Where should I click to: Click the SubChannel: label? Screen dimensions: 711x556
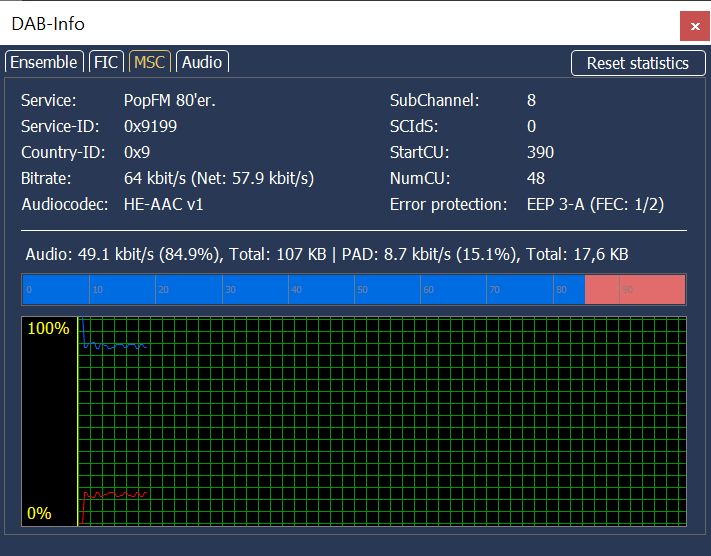pyautogui.click(x=434, y=100)
